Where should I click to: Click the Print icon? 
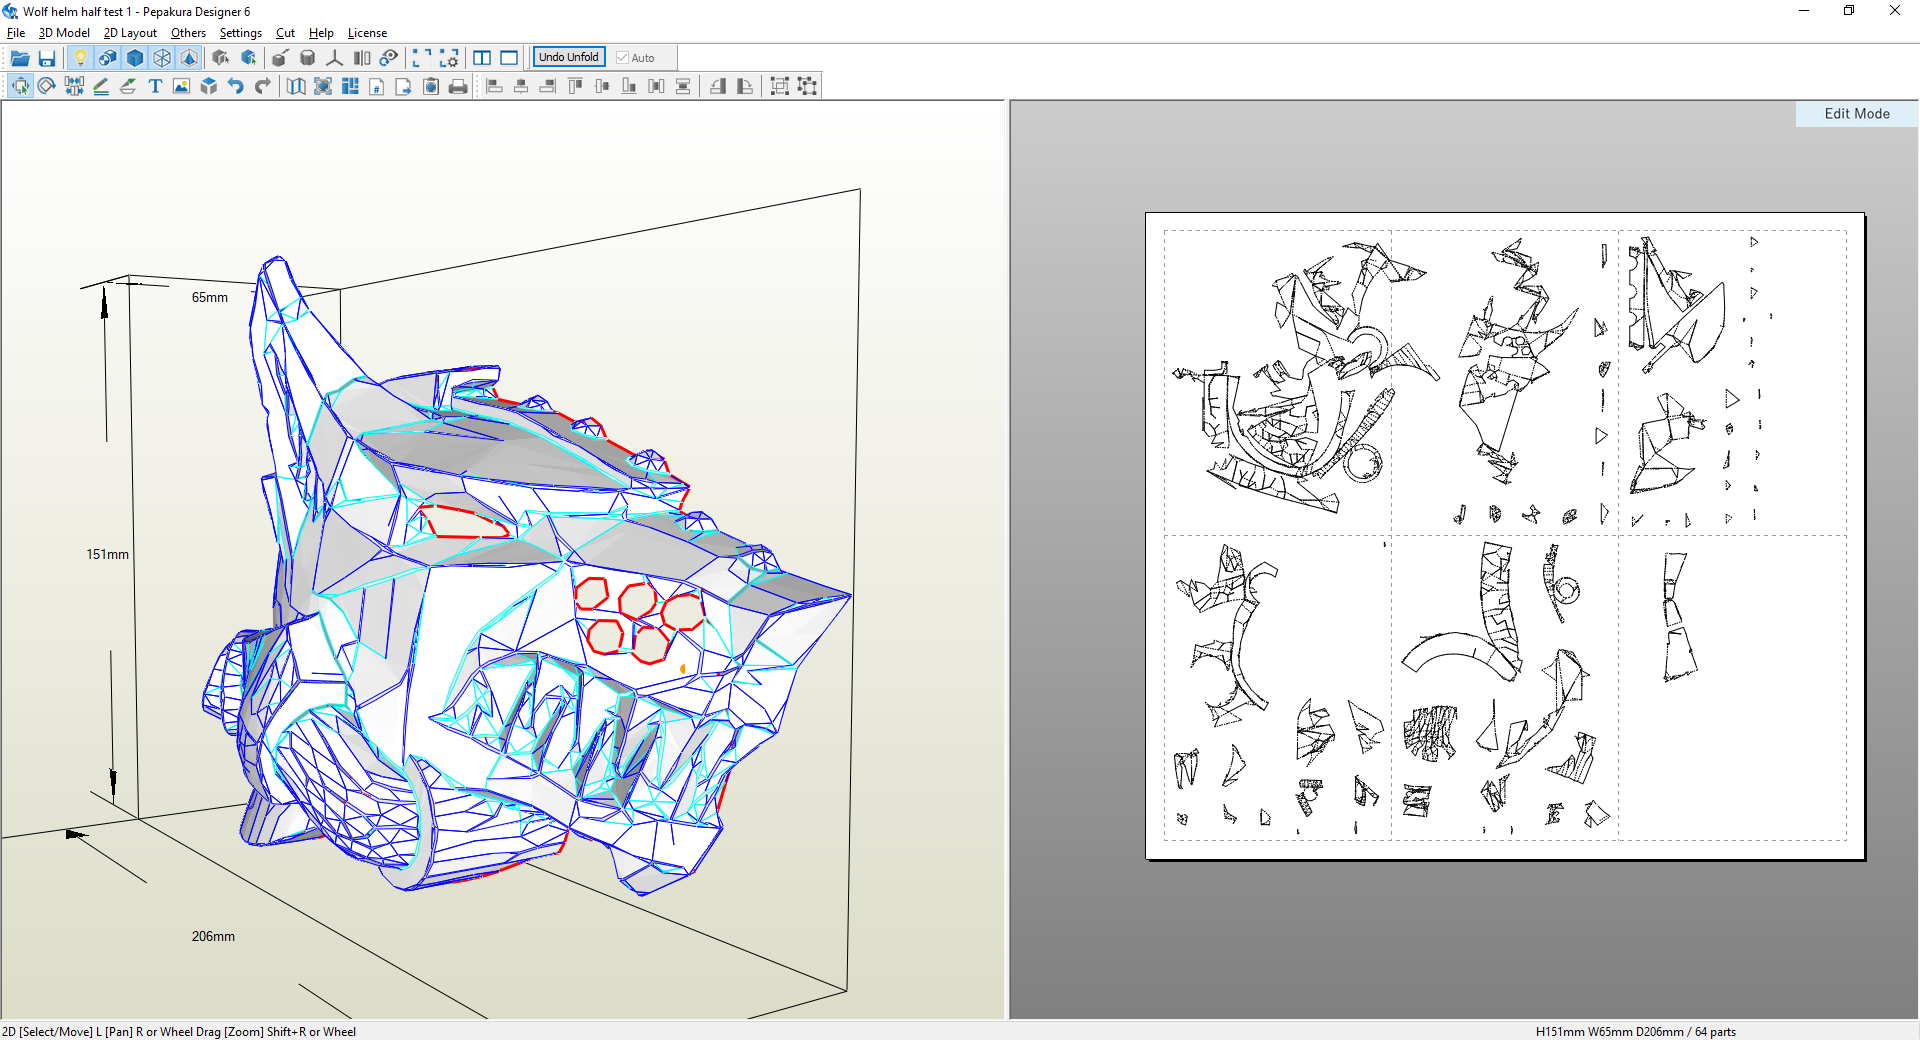point(458,87)
